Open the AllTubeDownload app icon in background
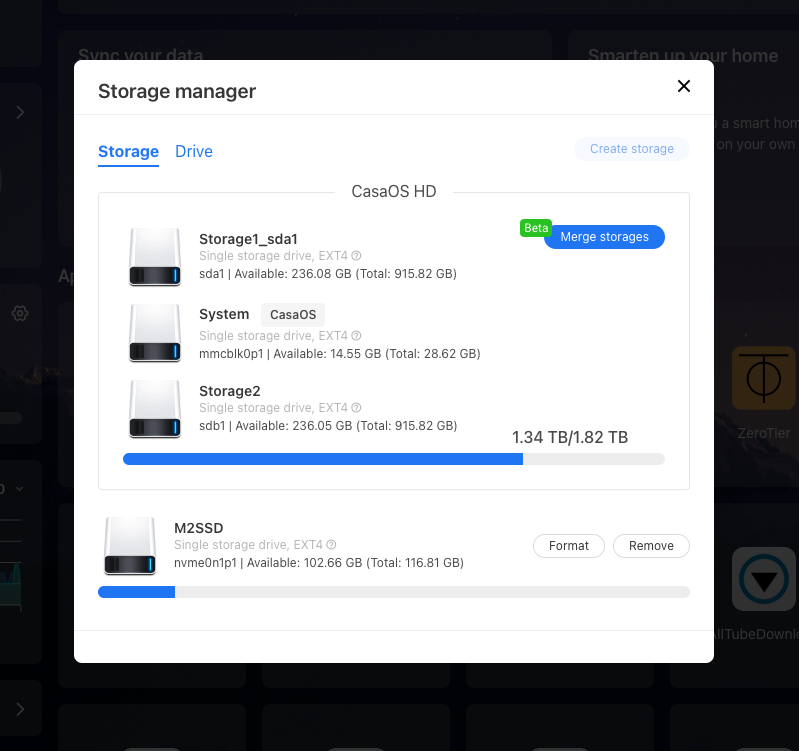 tap(763, 579)
